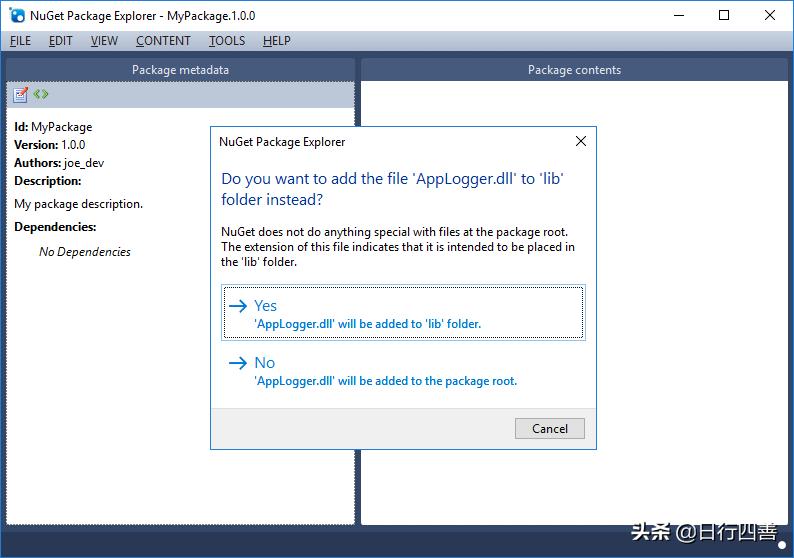Click the 'Id: MyPackage' text
The height and width of the screenshot is (558, 794).
(53, 127)
